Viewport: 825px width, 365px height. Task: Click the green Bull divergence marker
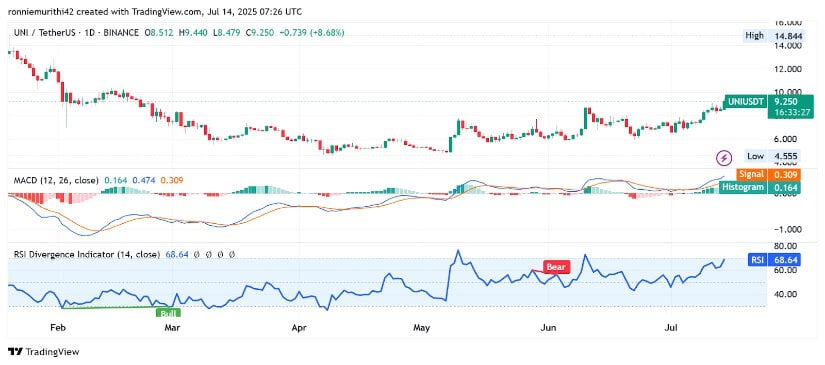168,313
